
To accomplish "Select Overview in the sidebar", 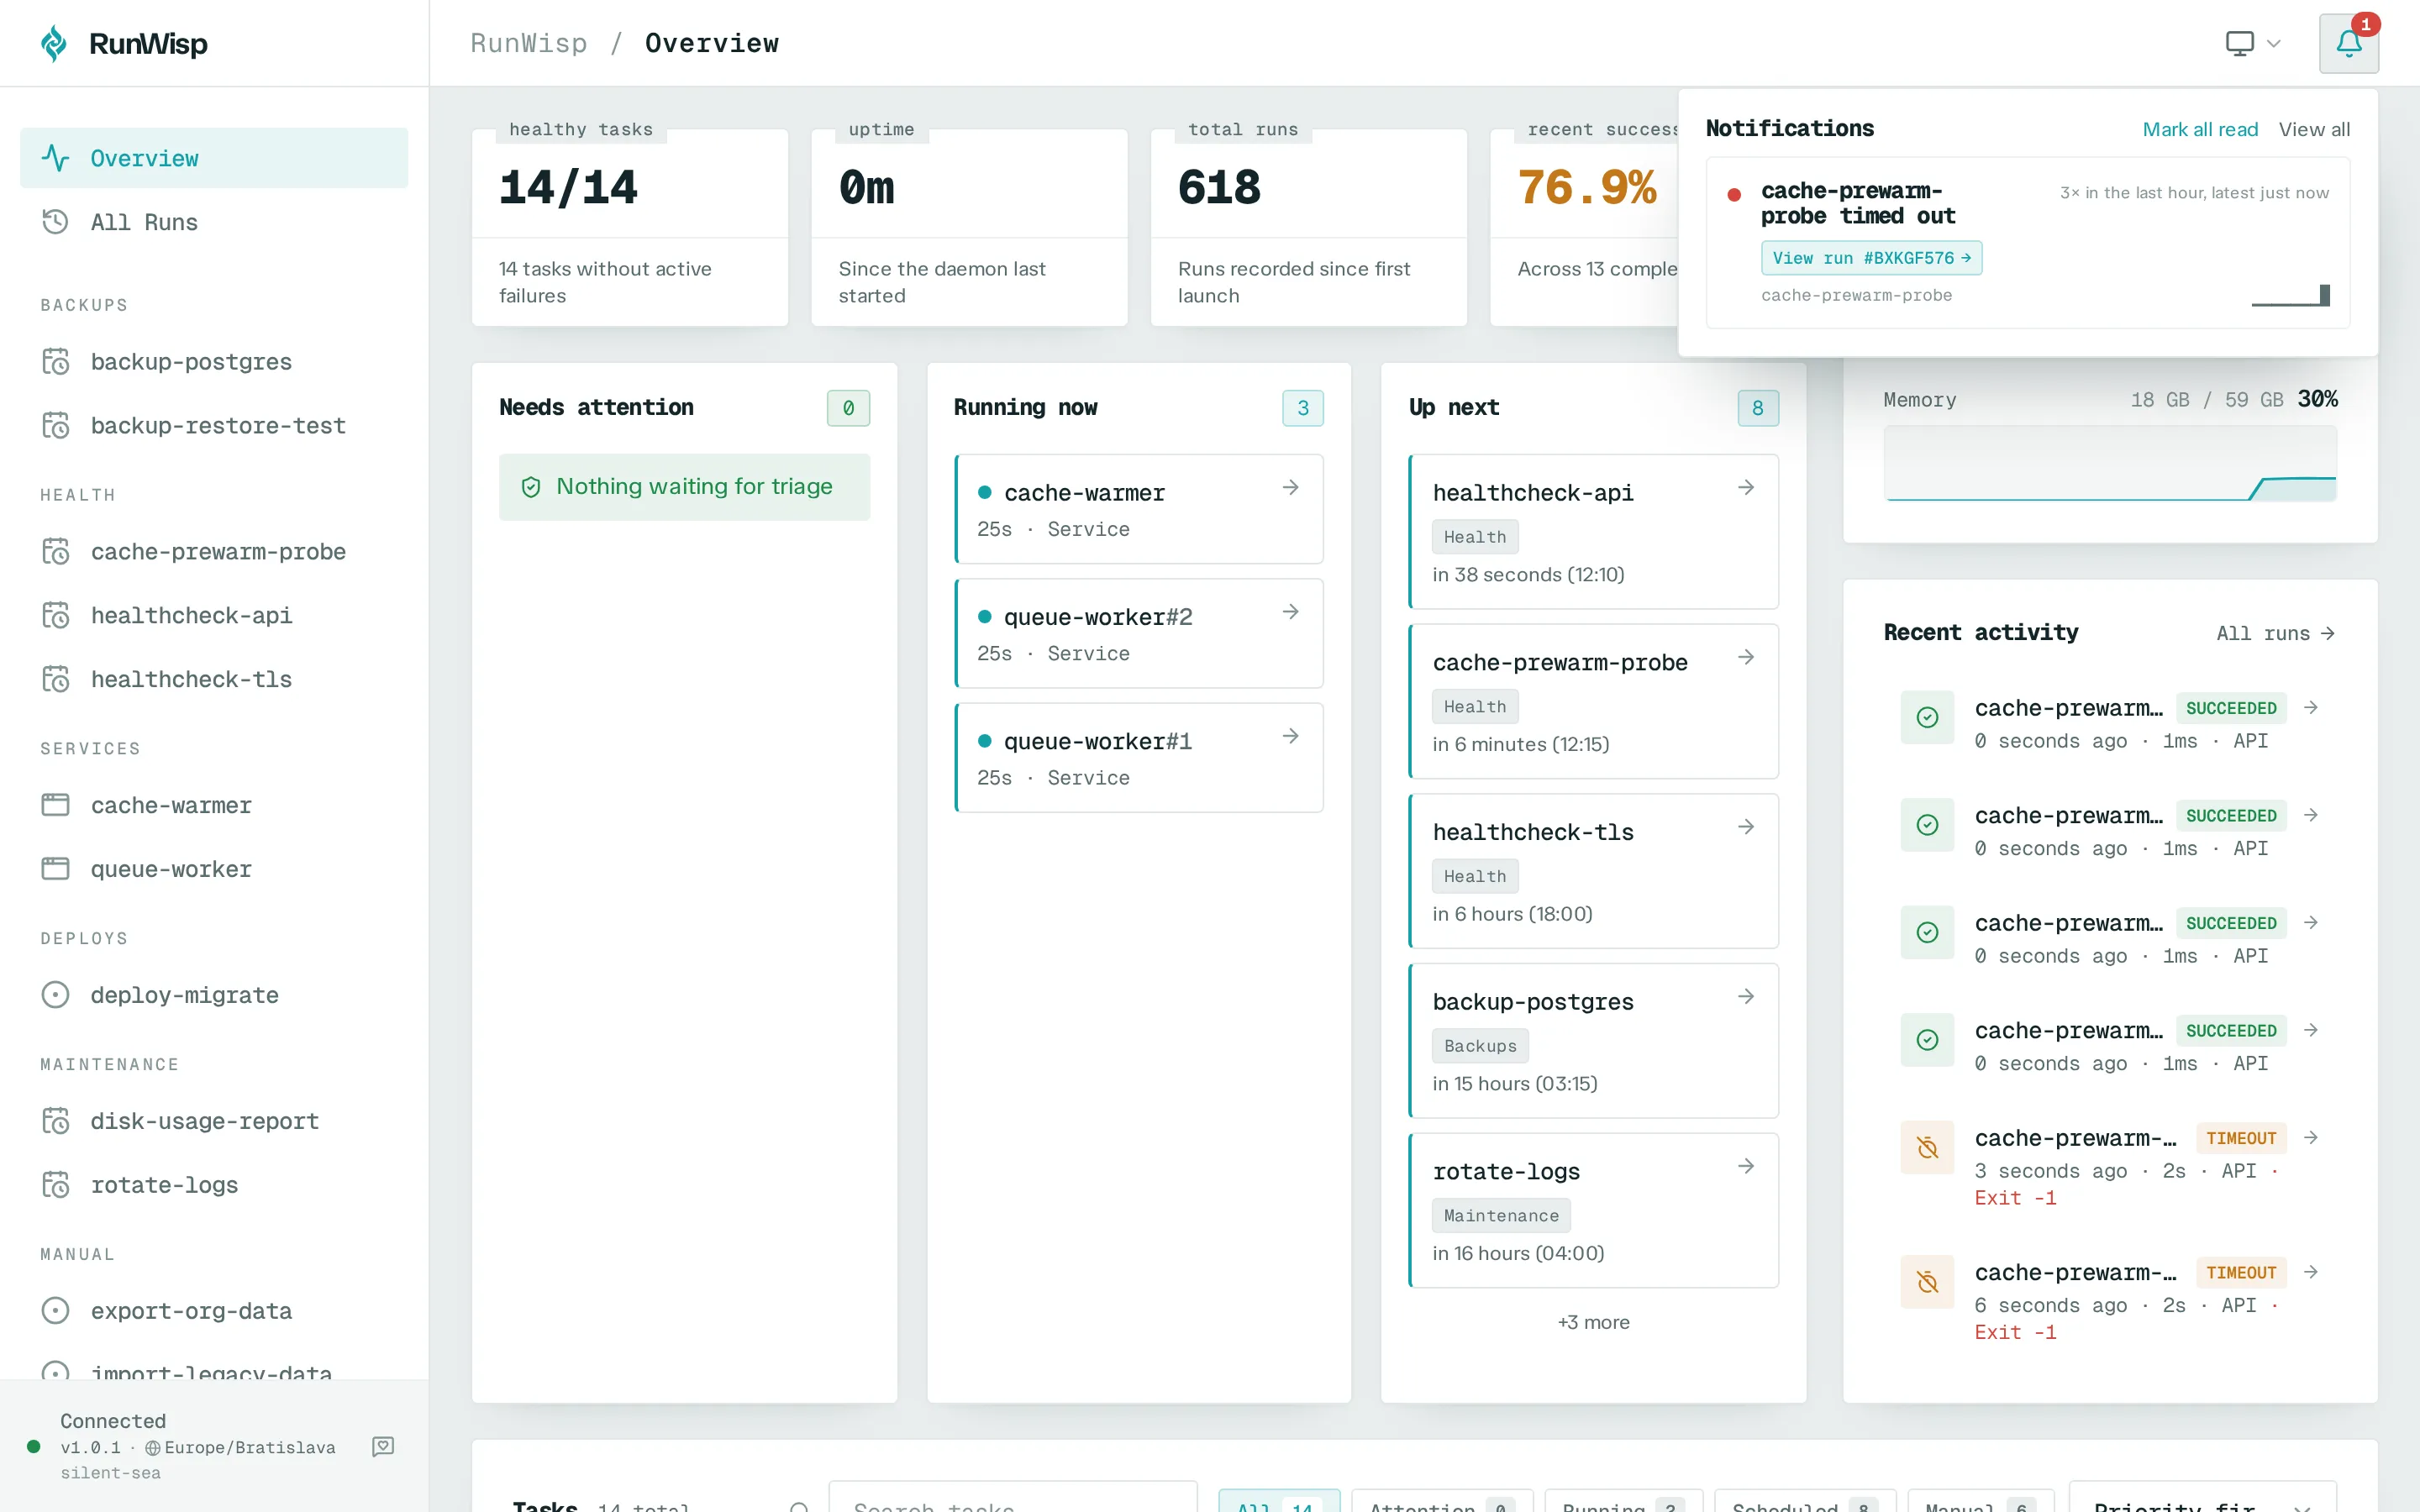I will click(214, 158).
